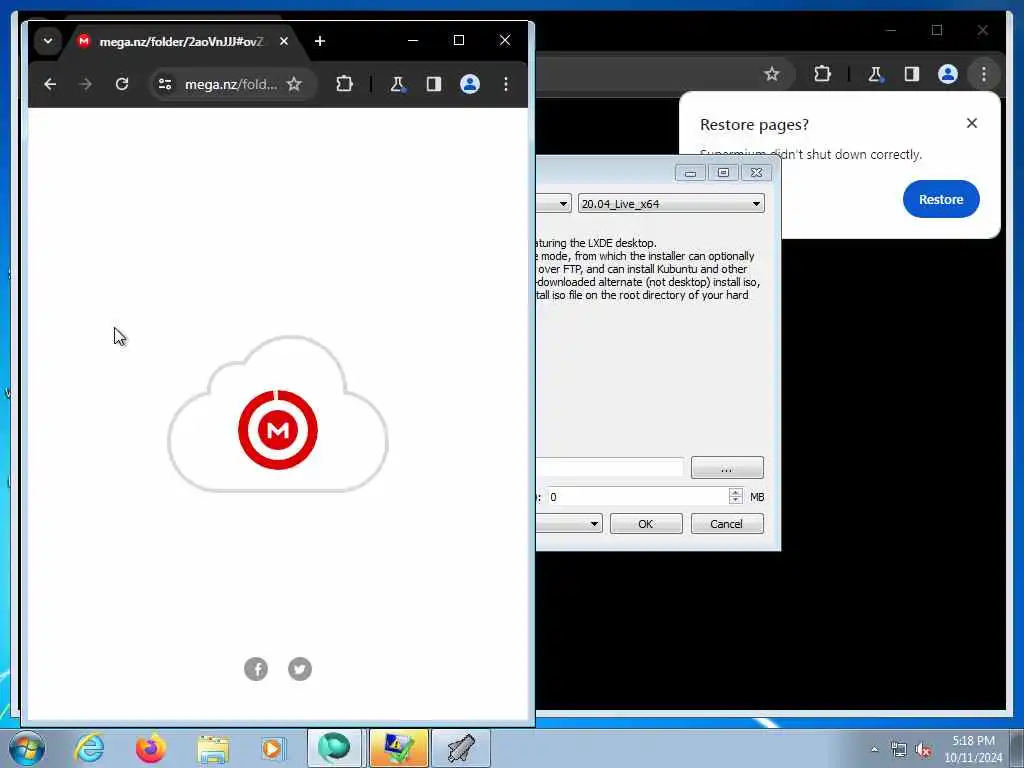
Task: Open the network tray icon
Action: tap(899, 750)
